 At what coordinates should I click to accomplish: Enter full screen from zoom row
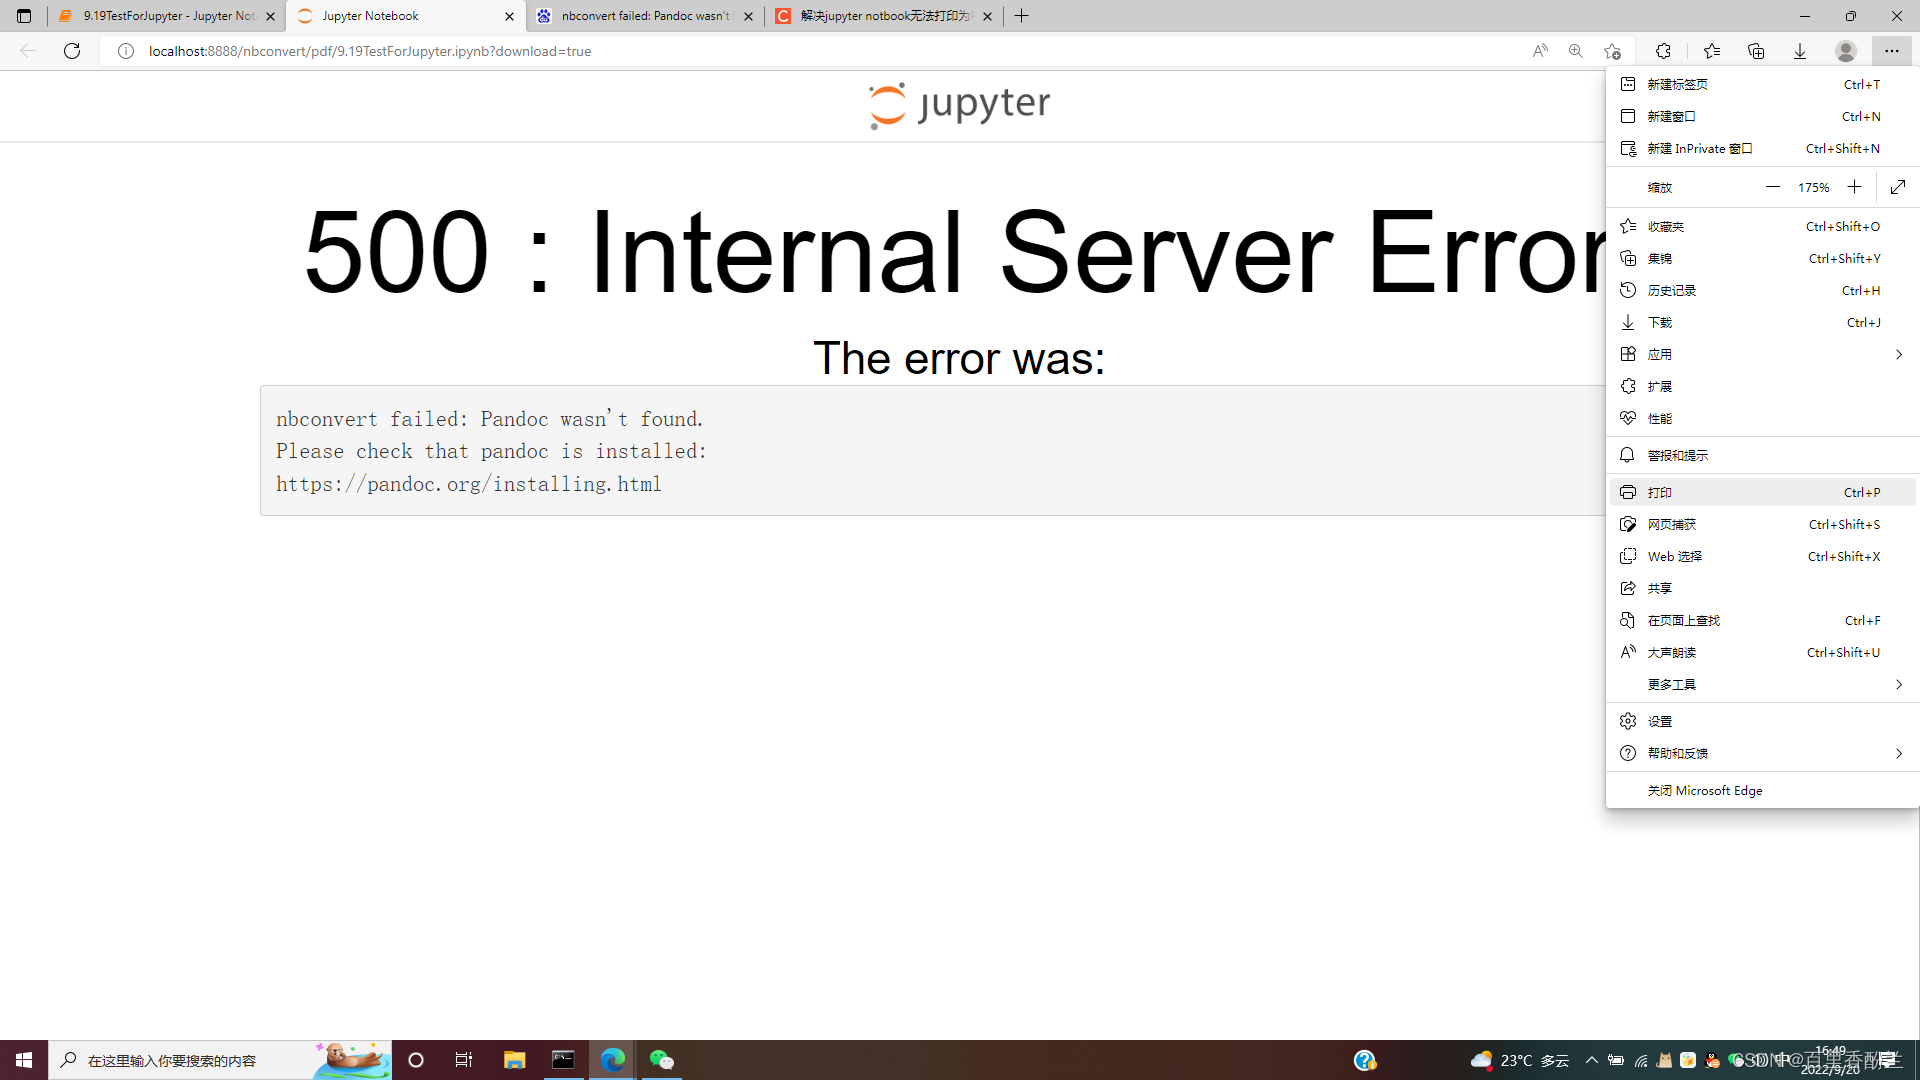pos(1898,187)
